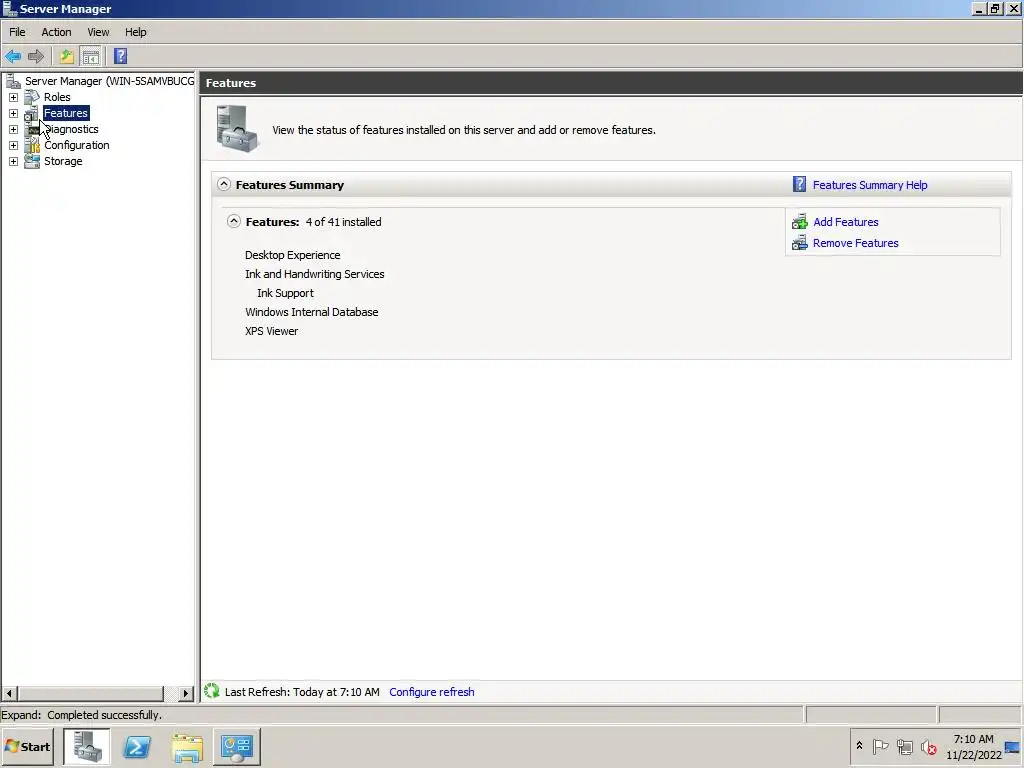Click the Help toolbar icon
This screenshot has height=768, width=1024.
[120, 56]
